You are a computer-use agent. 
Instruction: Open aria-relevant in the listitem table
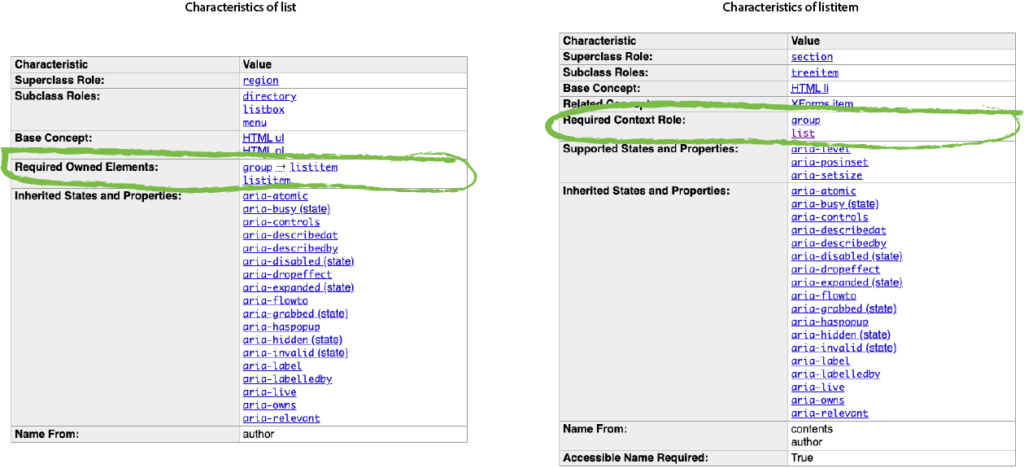(830, 413)
